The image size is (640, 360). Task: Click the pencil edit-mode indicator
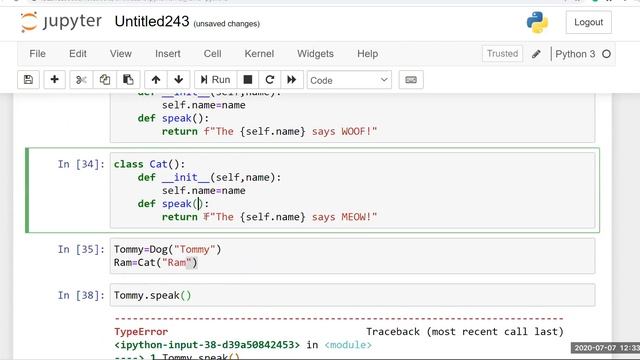tap(536, 54)
